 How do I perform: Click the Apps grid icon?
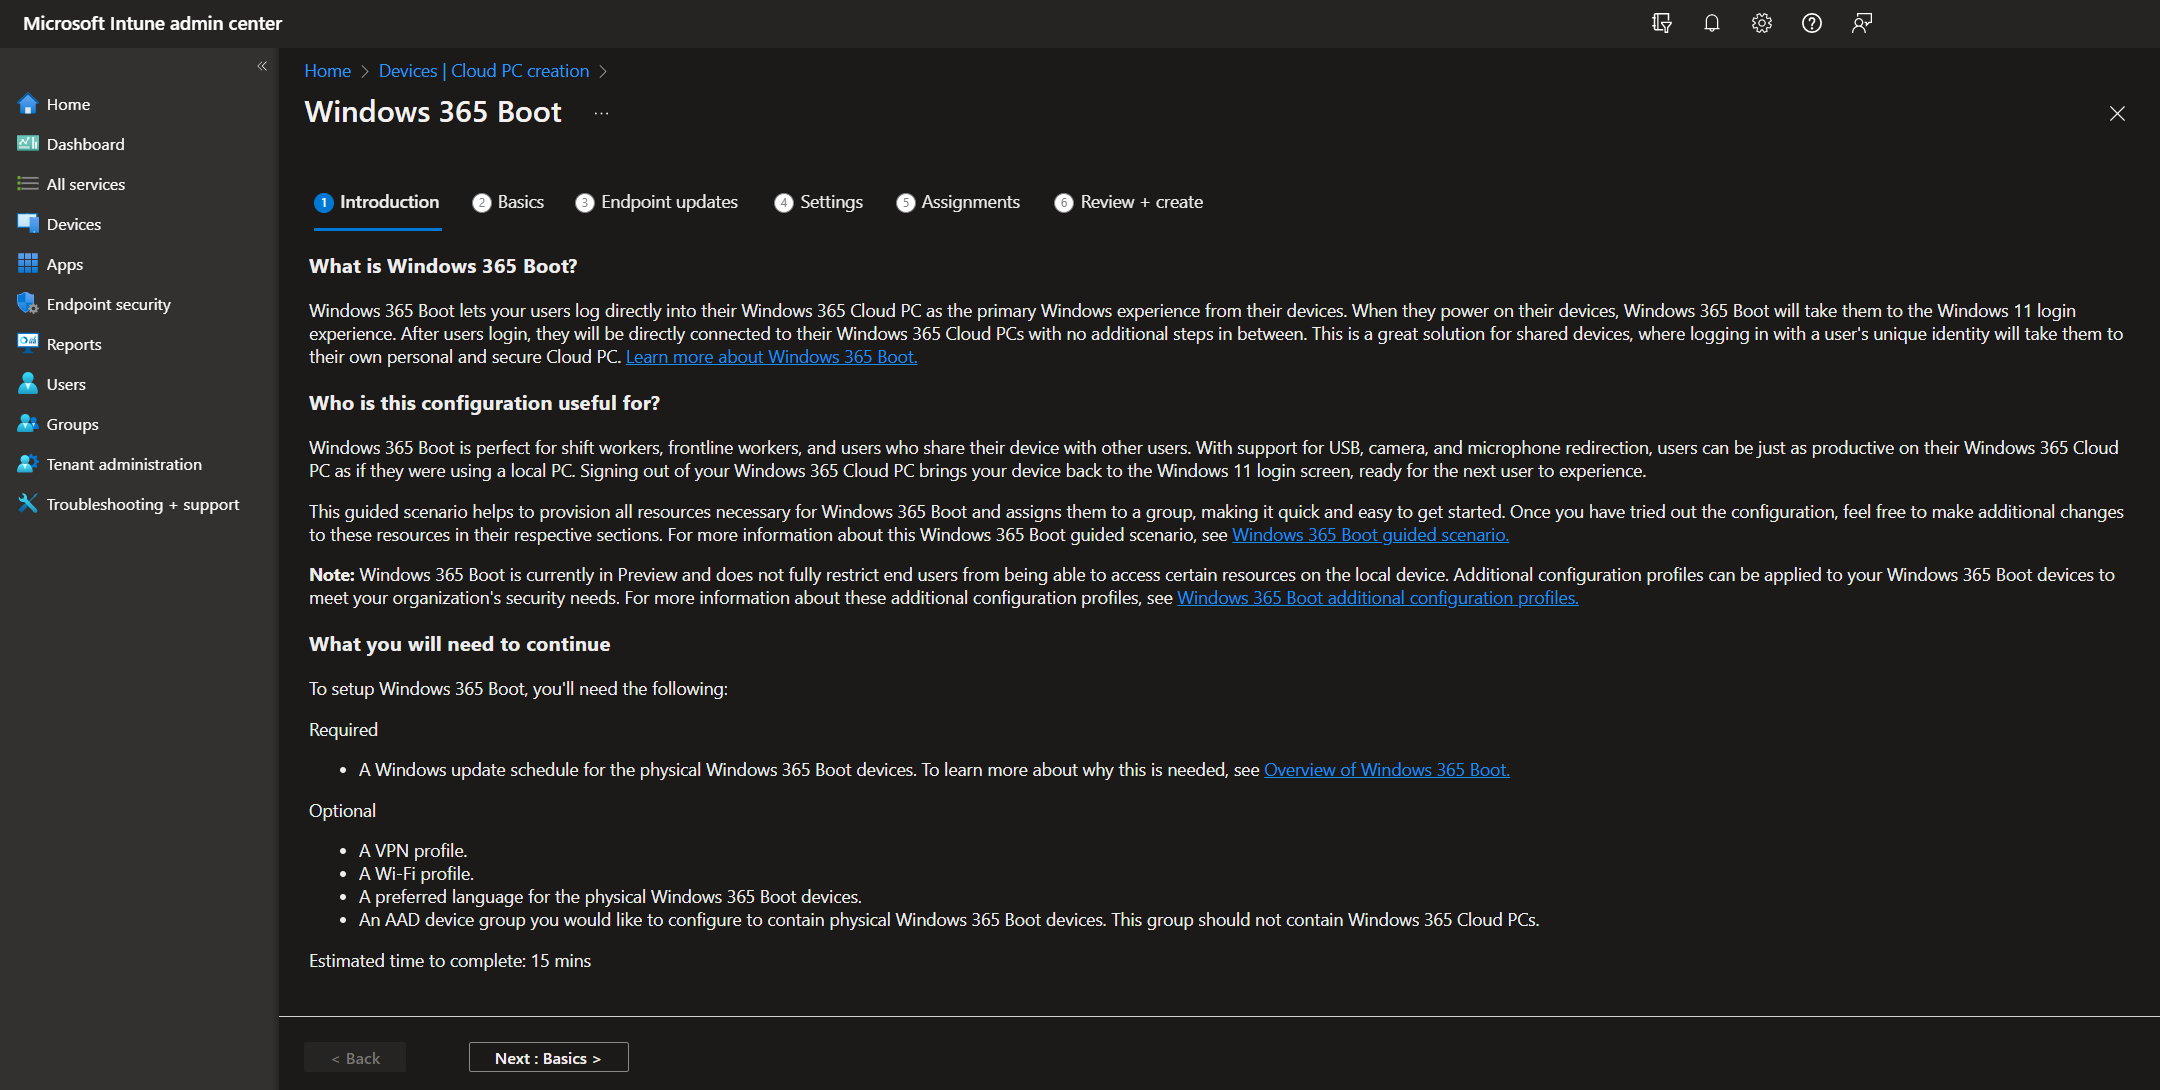point(28,264)
